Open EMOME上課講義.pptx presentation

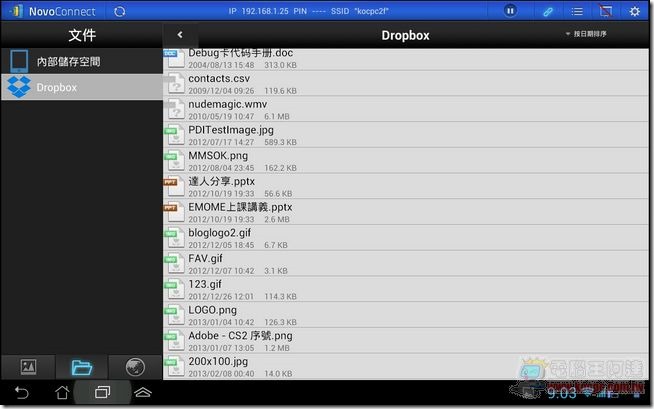pyautogui.click(x=406, y=213)
